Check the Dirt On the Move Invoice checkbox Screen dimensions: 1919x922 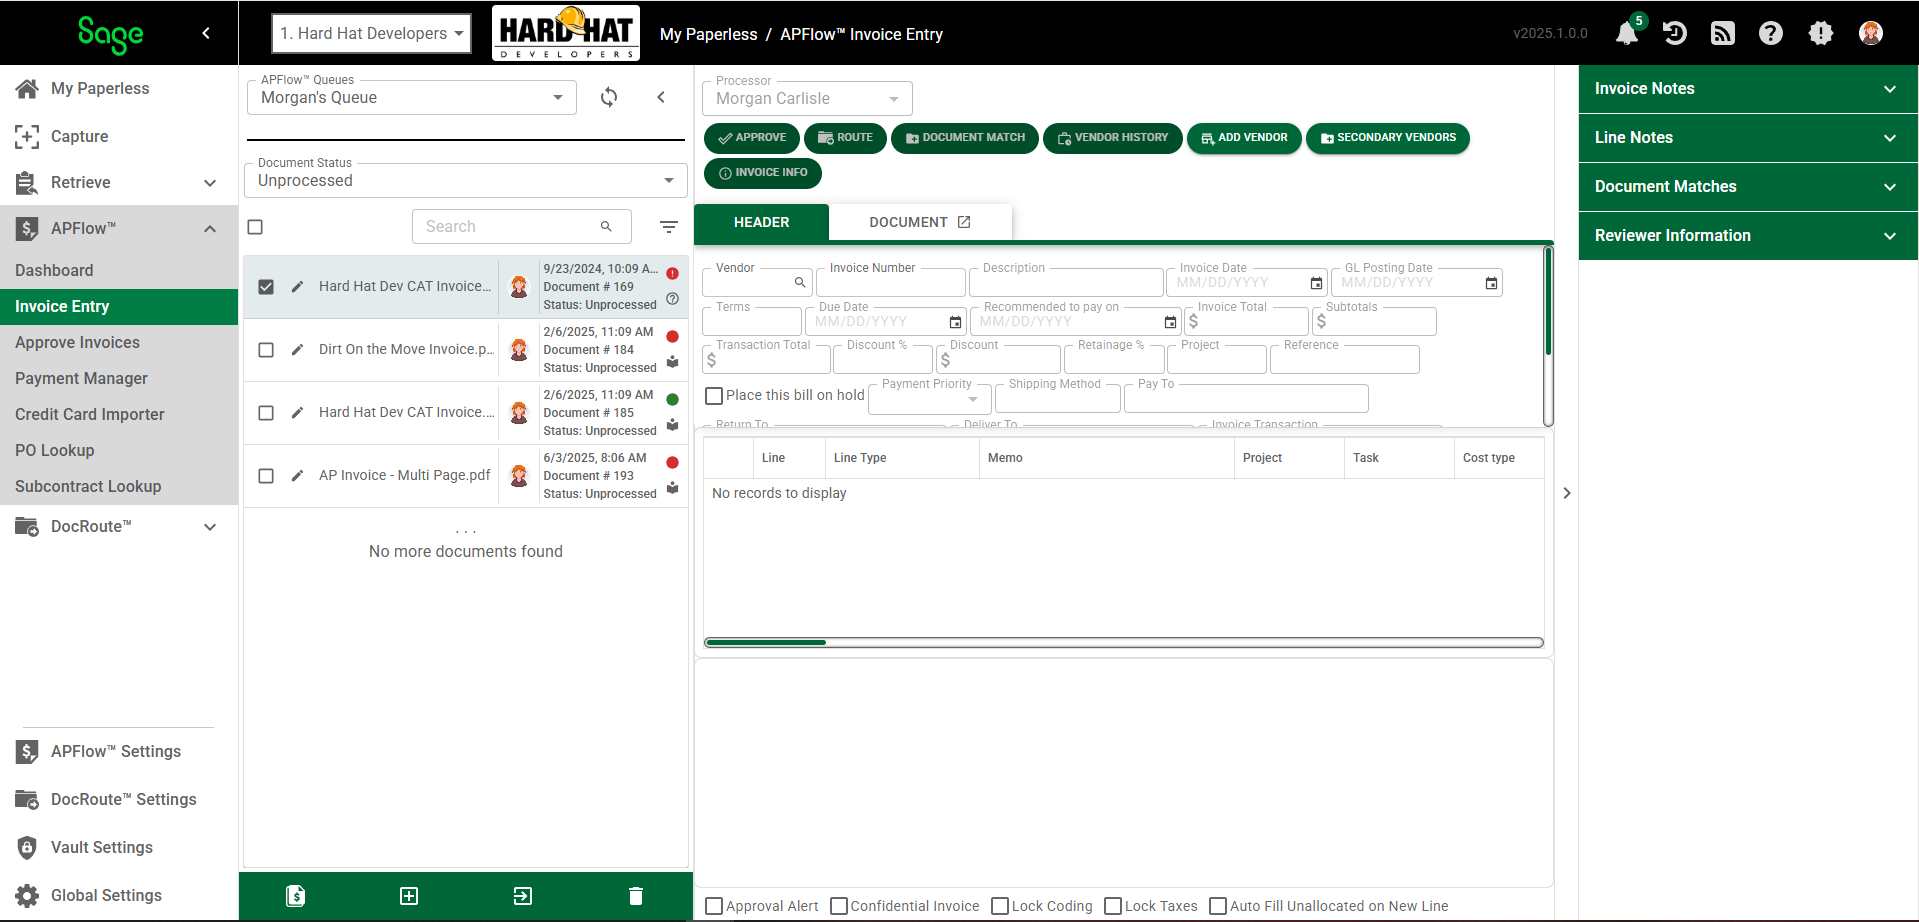click(x=266, y=350)
